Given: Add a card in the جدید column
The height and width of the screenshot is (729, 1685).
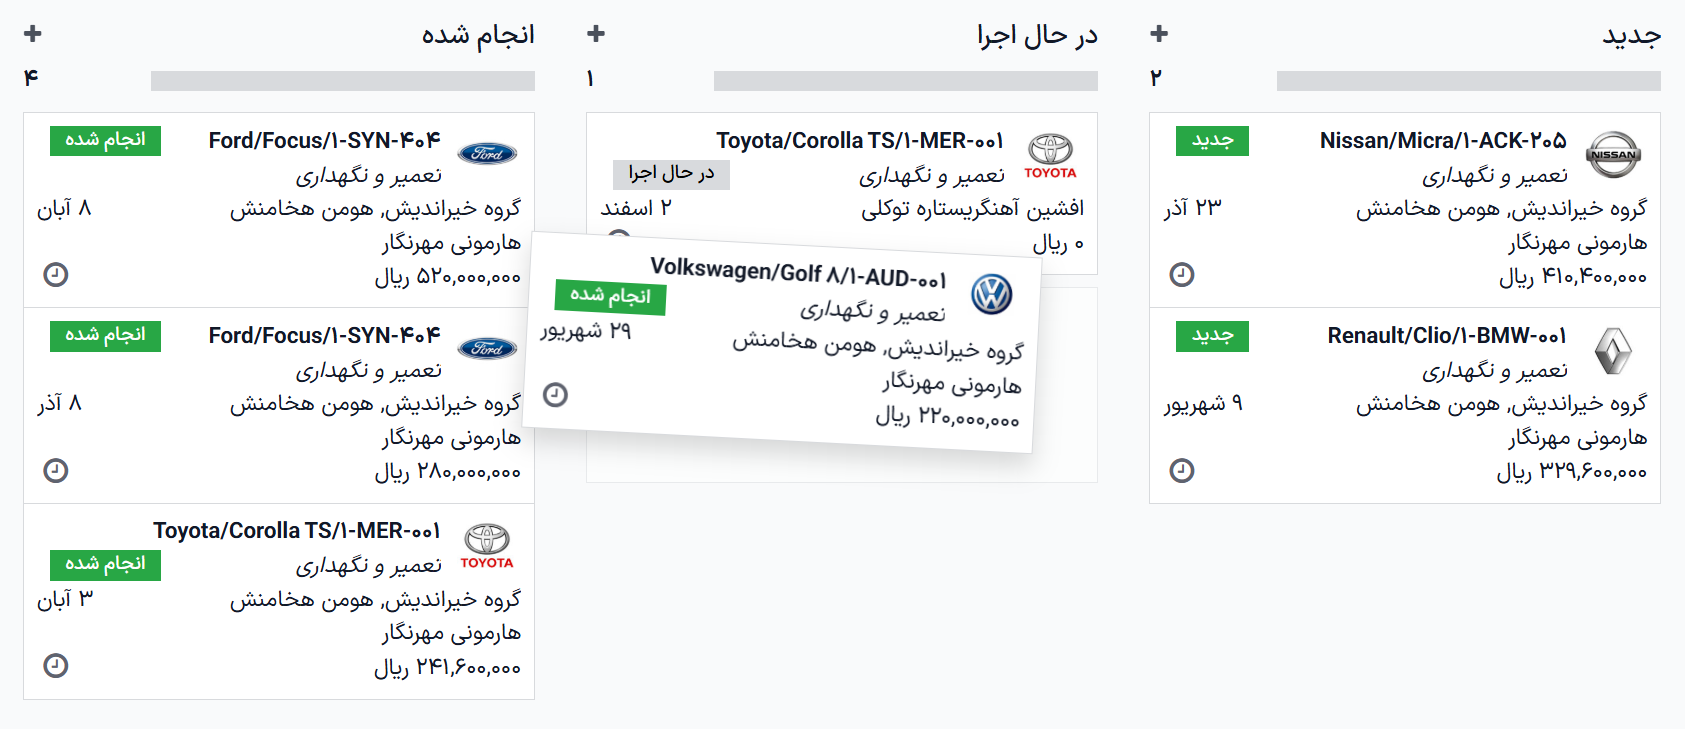Looking at the screenshot, I should (x=1159, y=34).
